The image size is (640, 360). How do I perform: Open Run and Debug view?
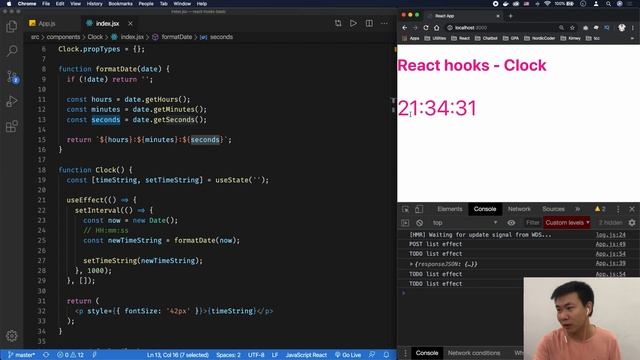(11, 101)
